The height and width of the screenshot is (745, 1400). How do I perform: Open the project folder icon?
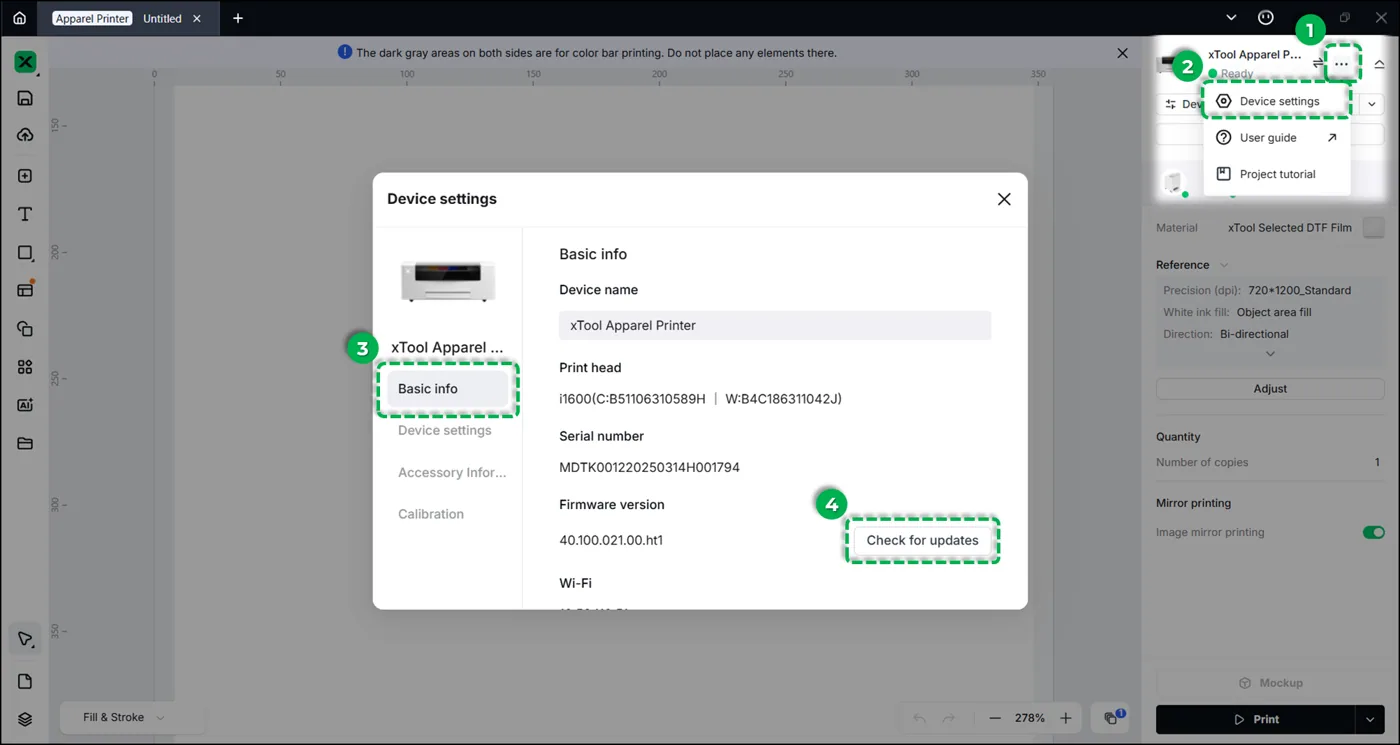coord(25,443)
